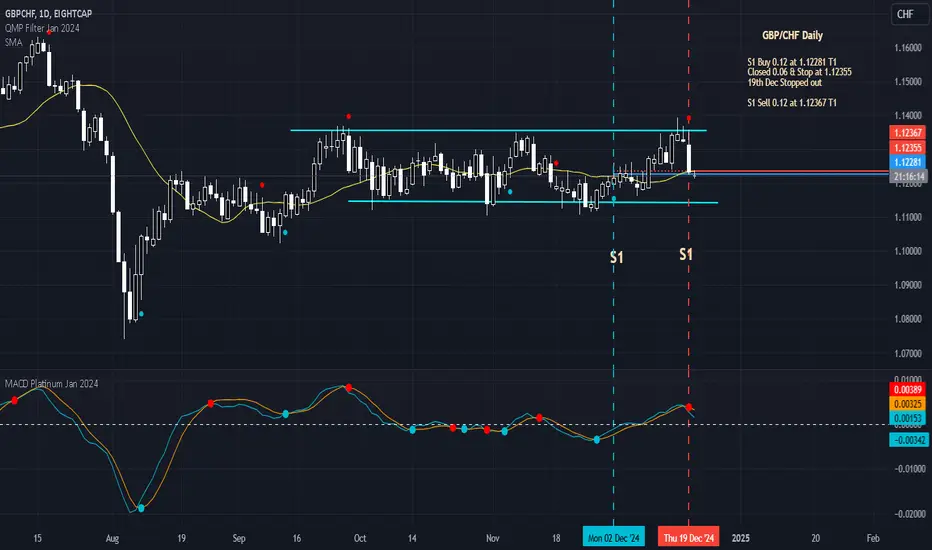Click the Oct time axis label

pos(360,538)
